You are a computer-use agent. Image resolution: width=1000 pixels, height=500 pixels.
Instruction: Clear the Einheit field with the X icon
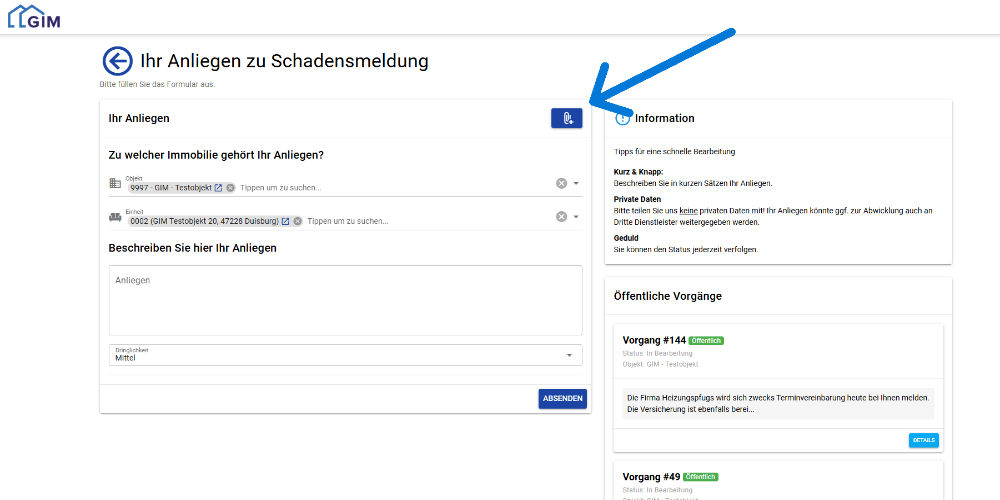[561, 217]
